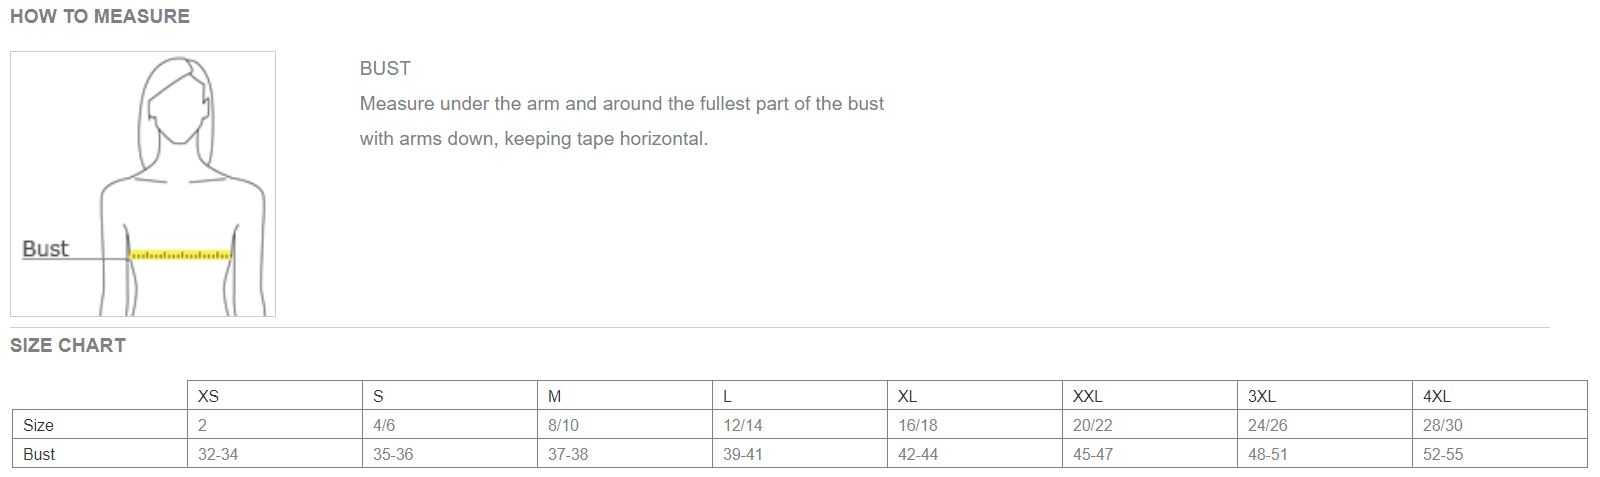Click the 52-55 bust measurement cell
The image size is (1600, 477).
pos(1442,454)
